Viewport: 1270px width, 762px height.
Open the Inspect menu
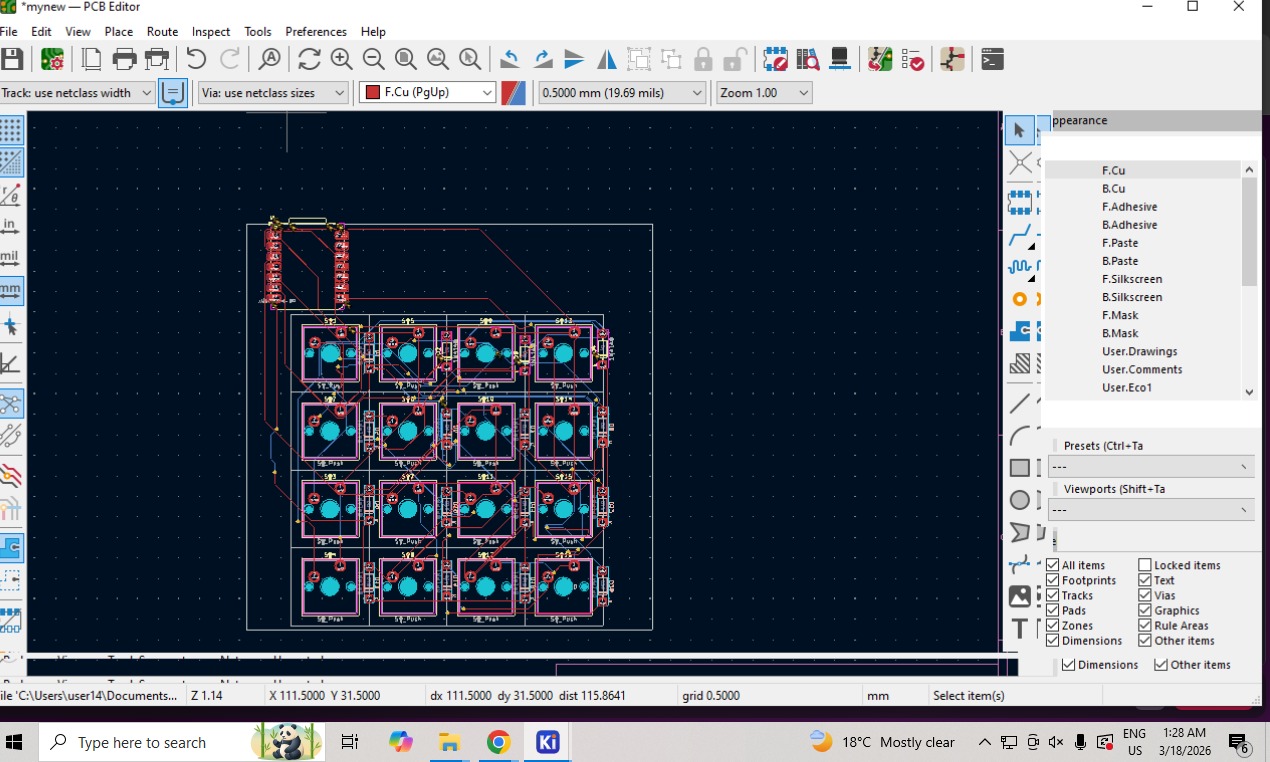click(x=210, y=32)
